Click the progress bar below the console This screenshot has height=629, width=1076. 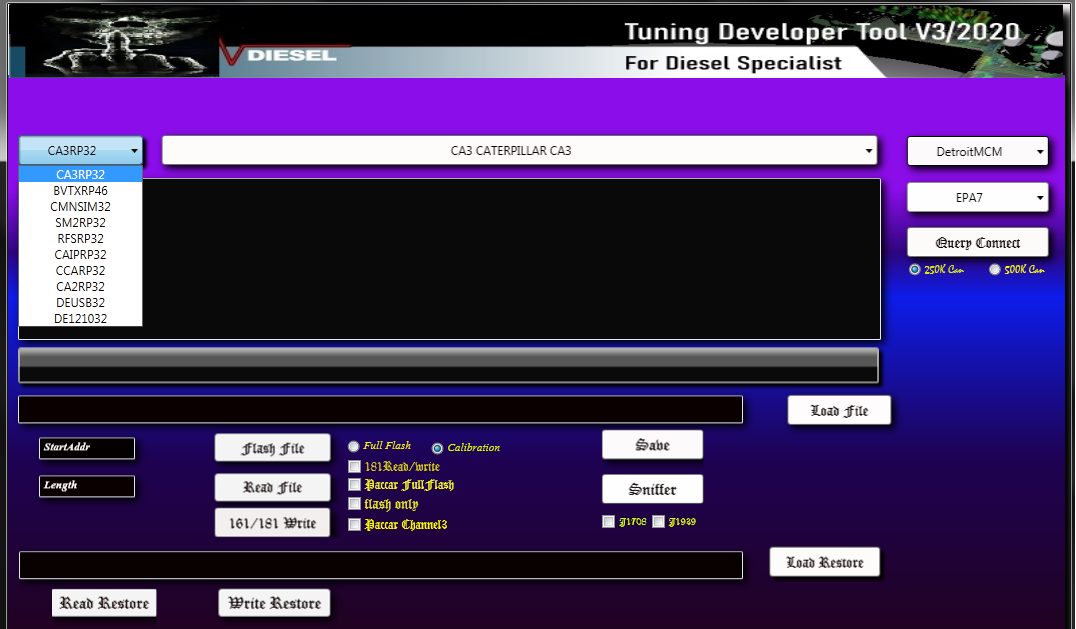pyautogui.click(x=448, y=366)
